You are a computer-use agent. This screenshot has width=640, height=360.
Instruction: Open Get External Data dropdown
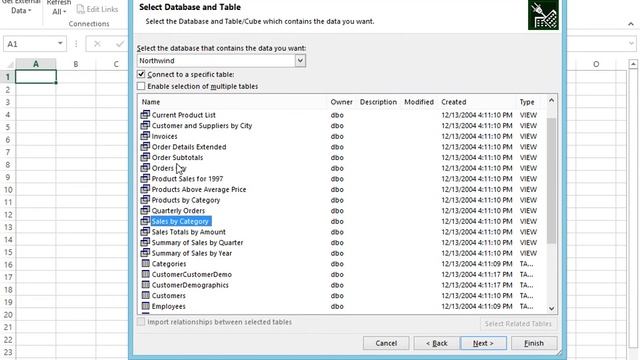pyautogui.click(x=21, y=7)
